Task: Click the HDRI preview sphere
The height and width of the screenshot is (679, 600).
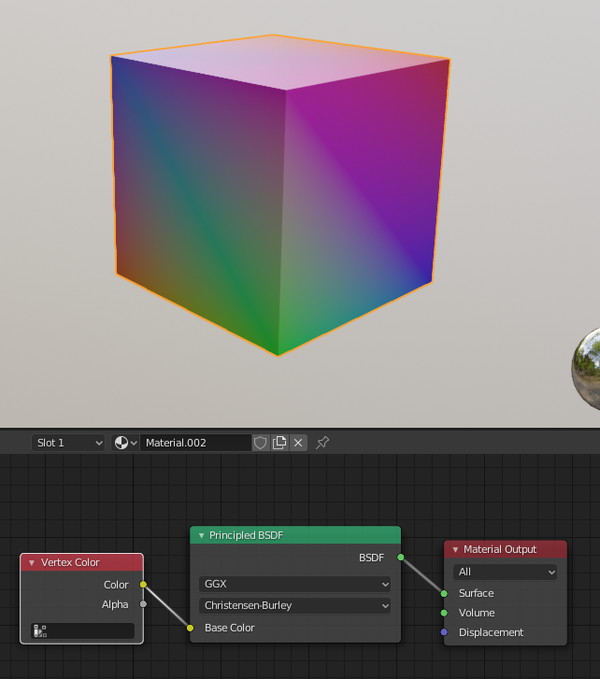Action: (x=587, y=369)
